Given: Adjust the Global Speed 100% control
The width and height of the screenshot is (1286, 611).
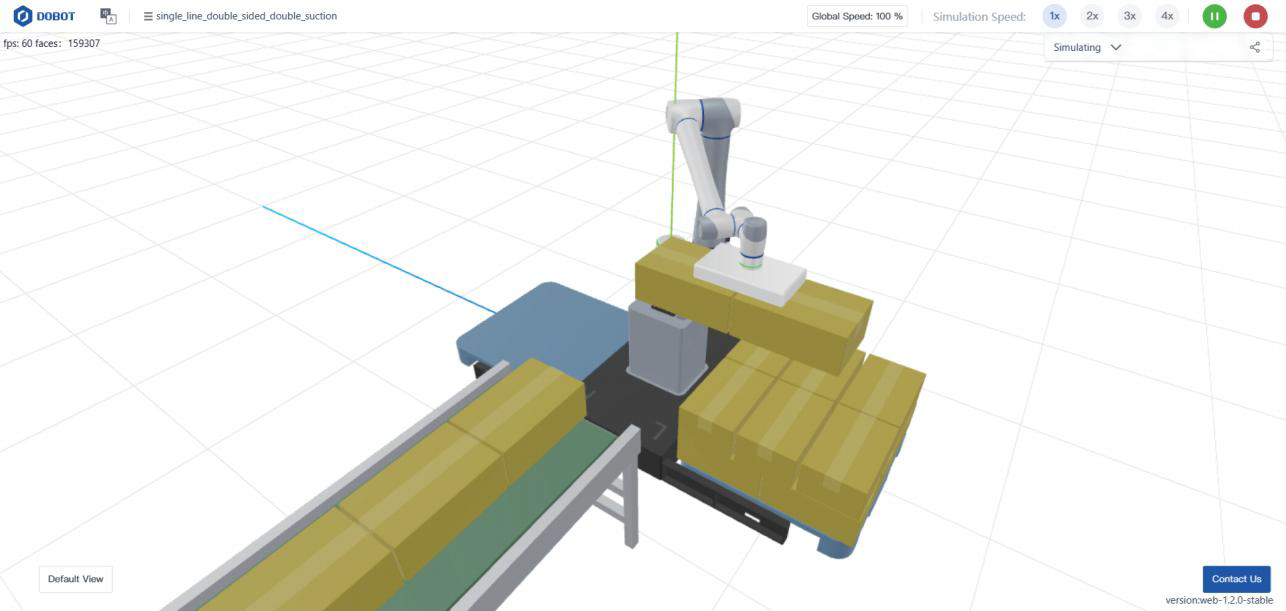Looking at the screenshot, I should click(x=856, y=16).
